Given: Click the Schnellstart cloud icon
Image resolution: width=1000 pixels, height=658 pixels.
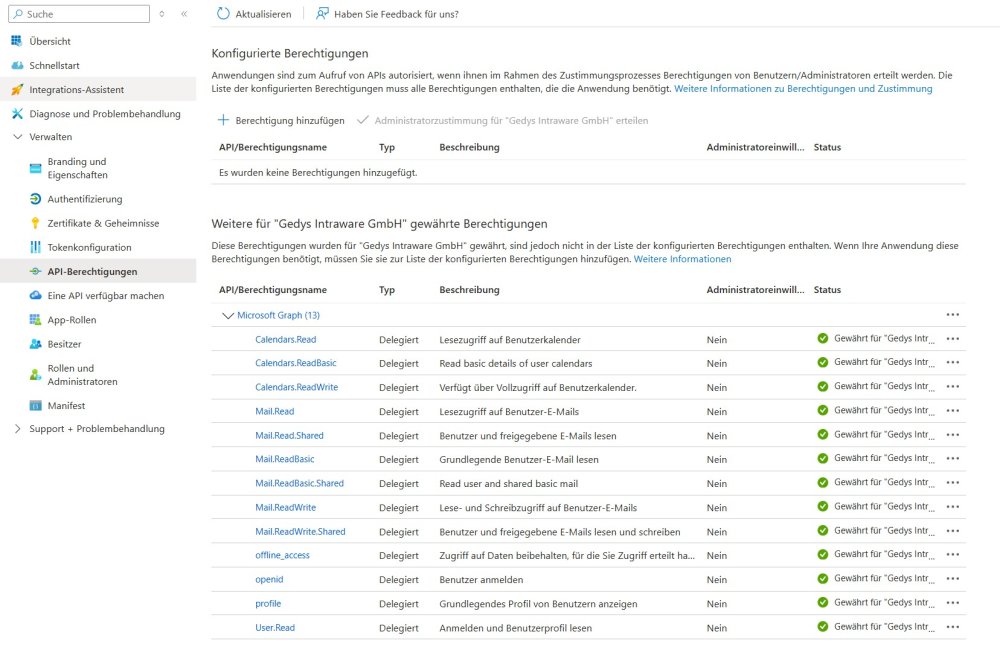Looking at the screenshot, I should tap(17, 65).
